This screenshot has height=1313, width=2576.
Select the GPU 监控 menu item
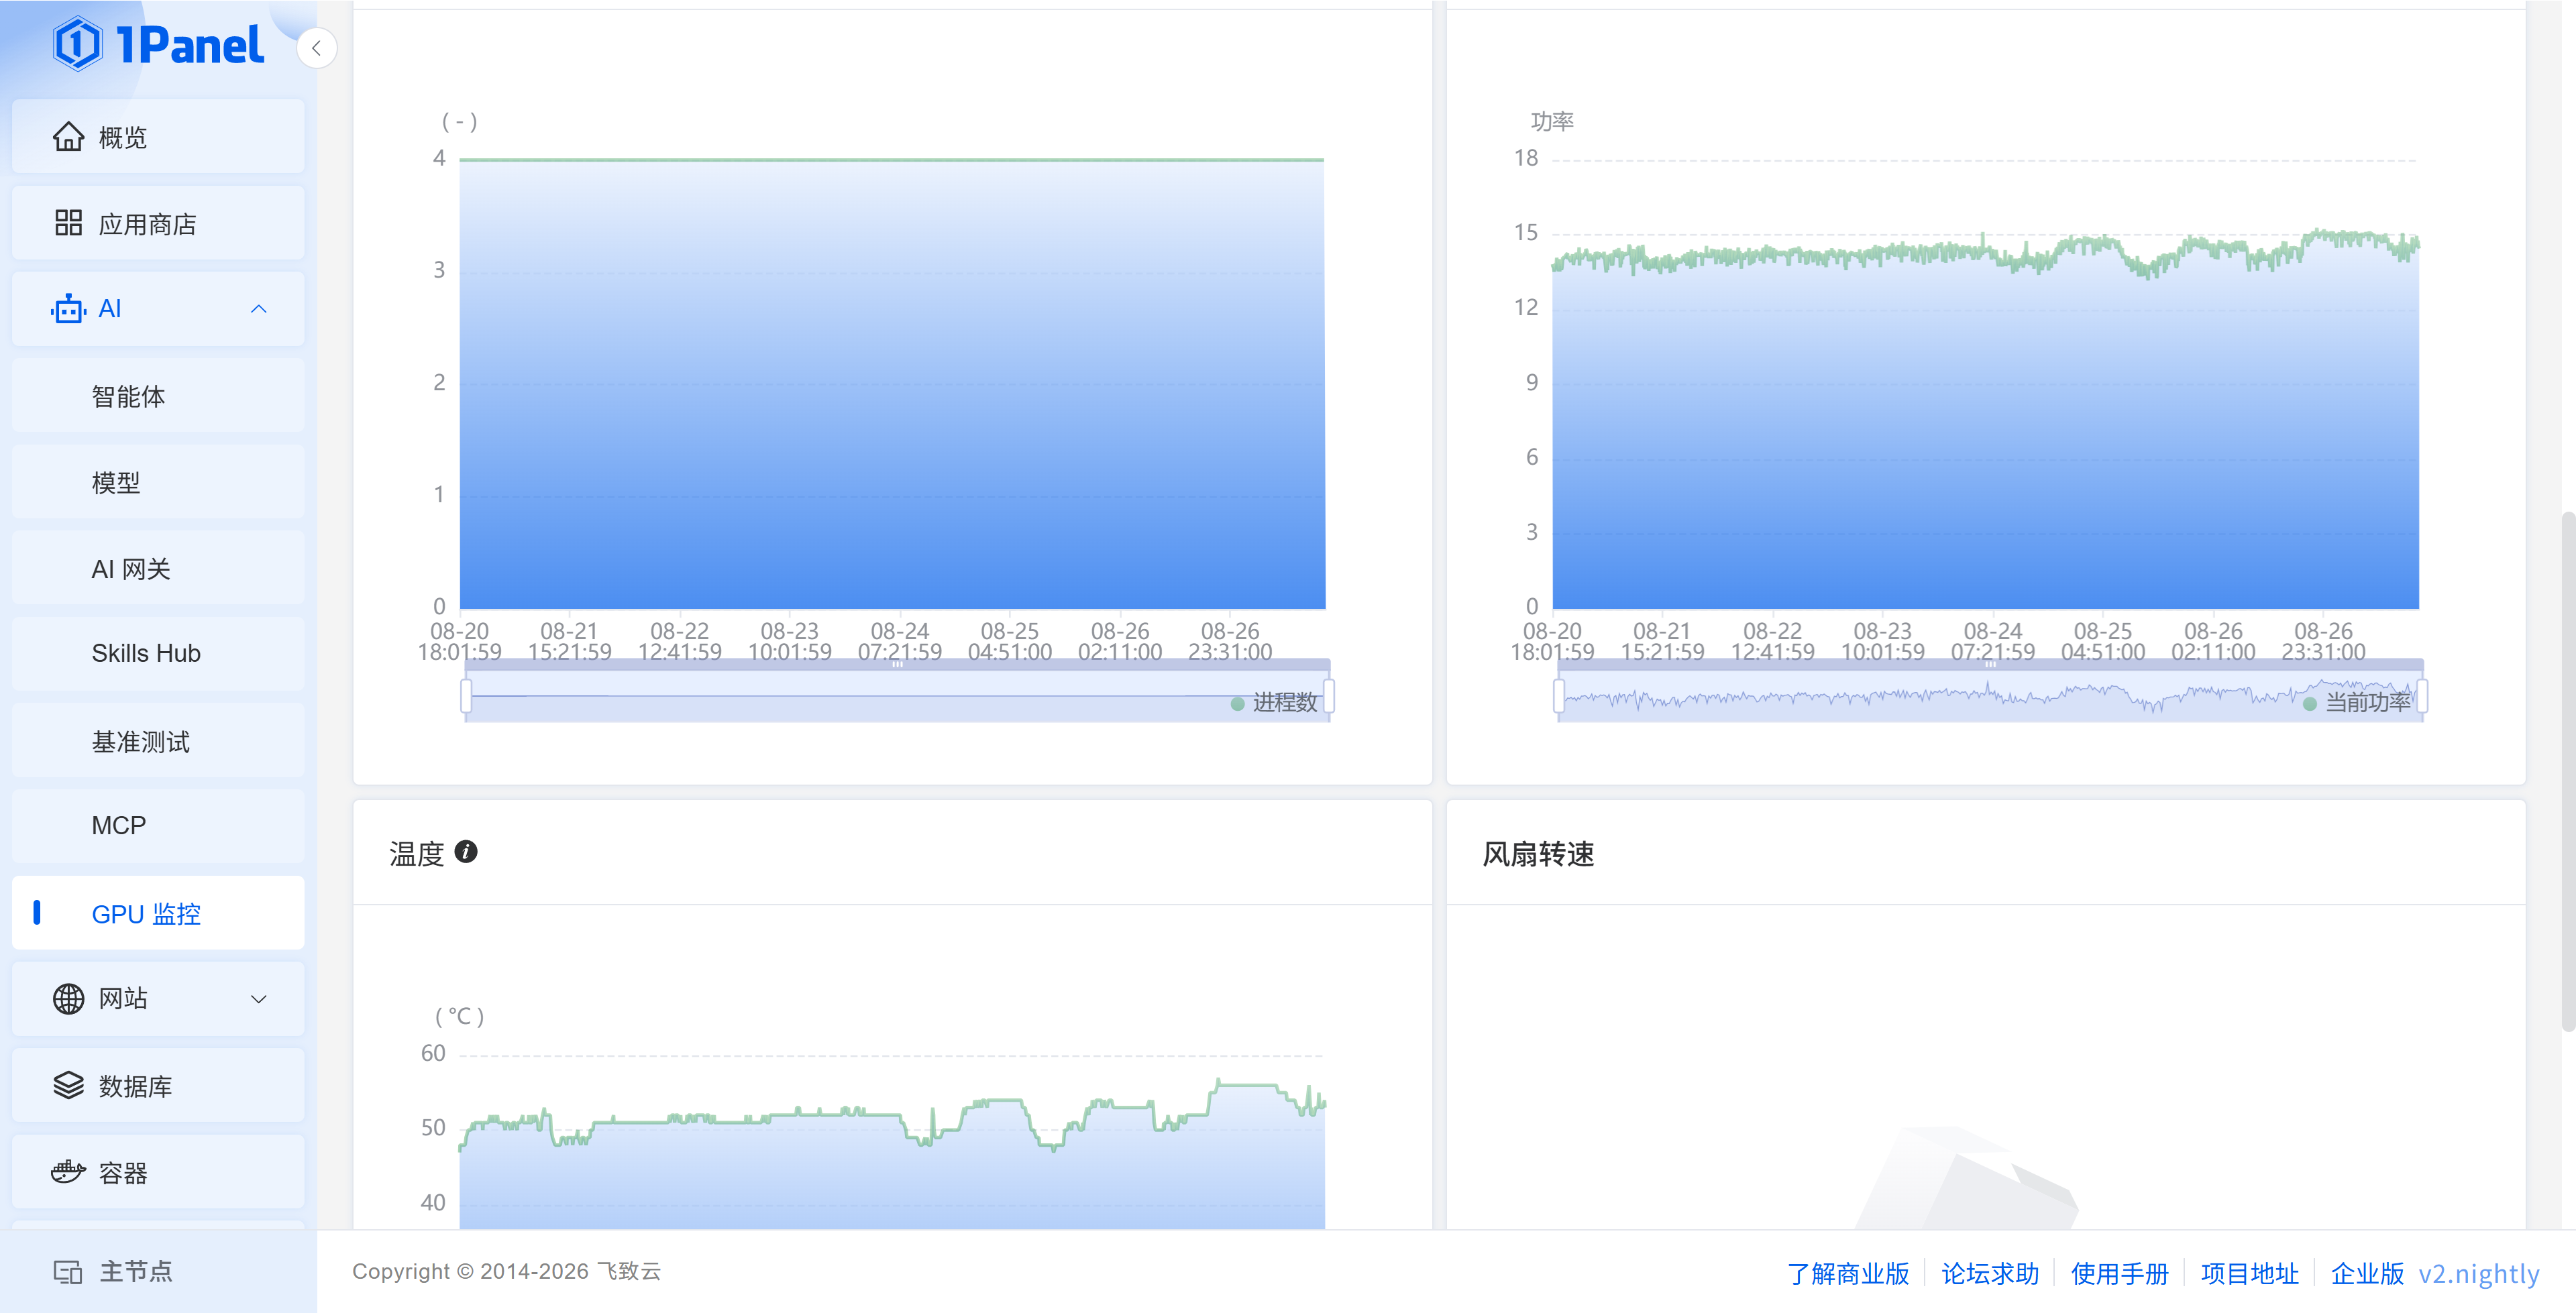158,913
